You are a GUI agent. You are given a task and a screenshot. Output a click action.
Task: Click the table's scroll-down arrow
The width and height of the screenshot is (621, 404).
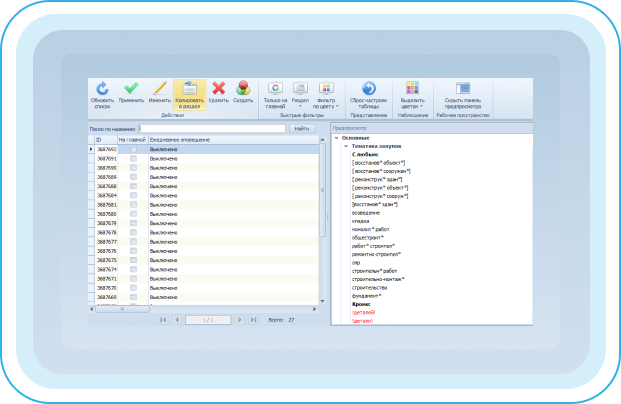click(322, 301)
